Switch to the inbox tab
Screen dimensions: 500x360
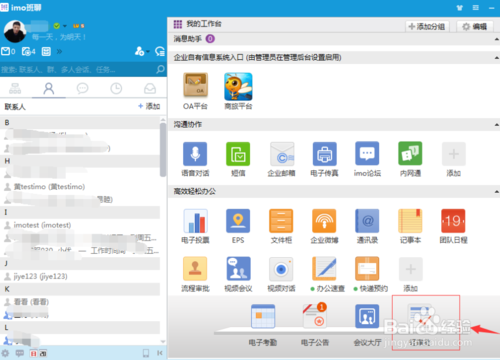click(x=150, y=88)
